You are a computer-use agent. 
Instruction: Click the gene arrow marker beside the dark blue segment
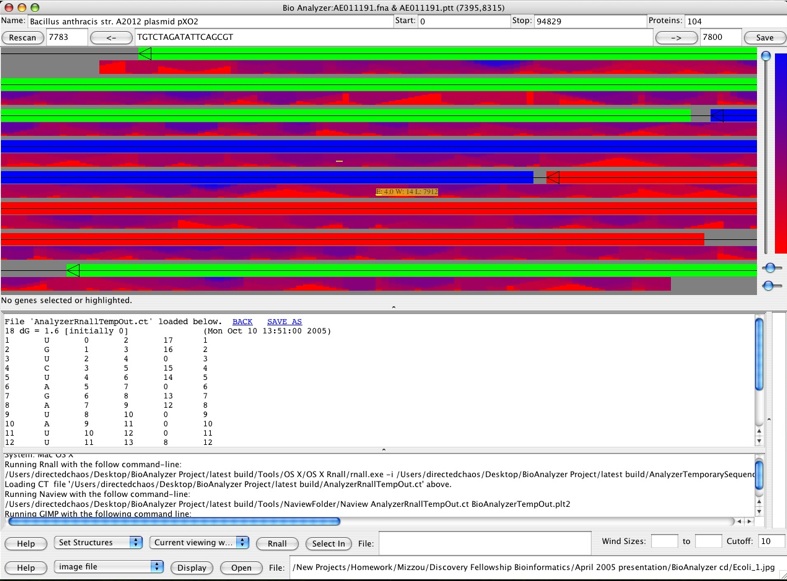point(717,115)
